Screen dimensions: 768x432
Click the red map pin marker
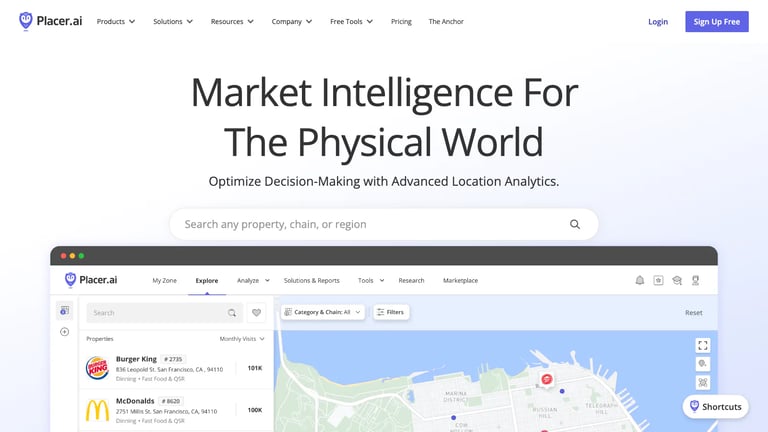coord(547,379)
